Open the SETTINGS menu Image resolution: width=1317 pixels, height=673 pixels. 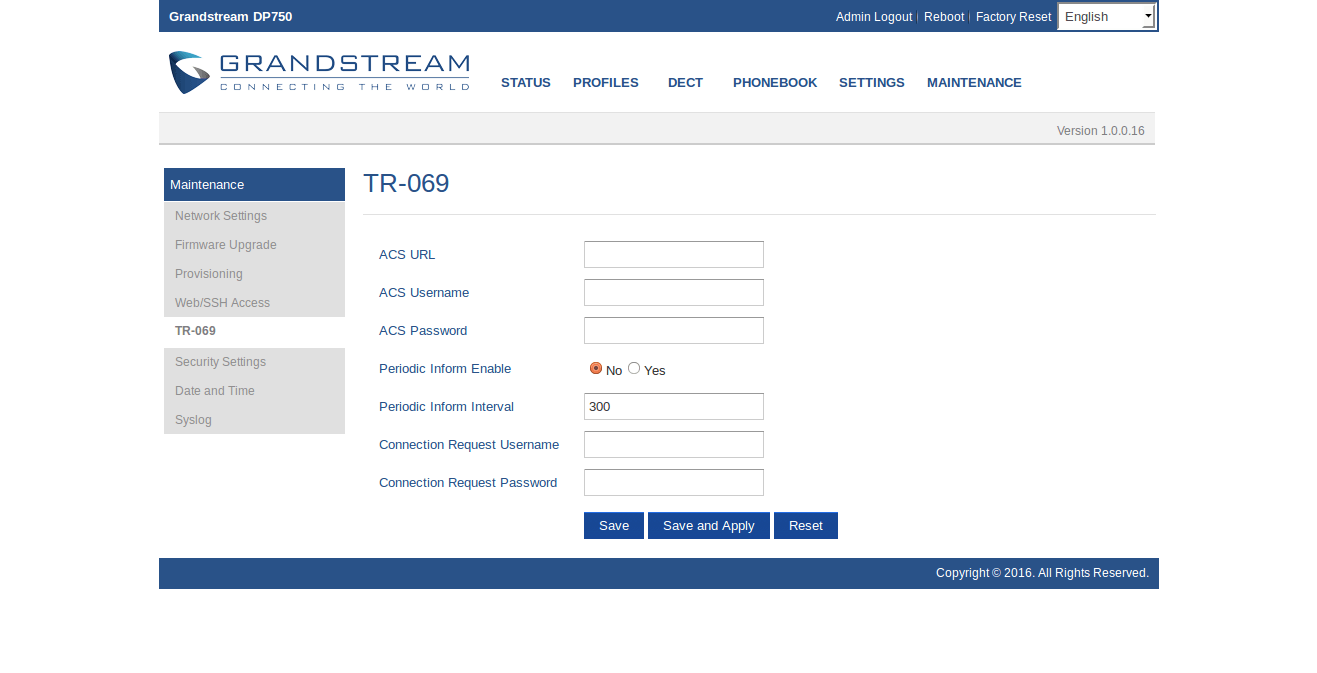tap(871, 83)
